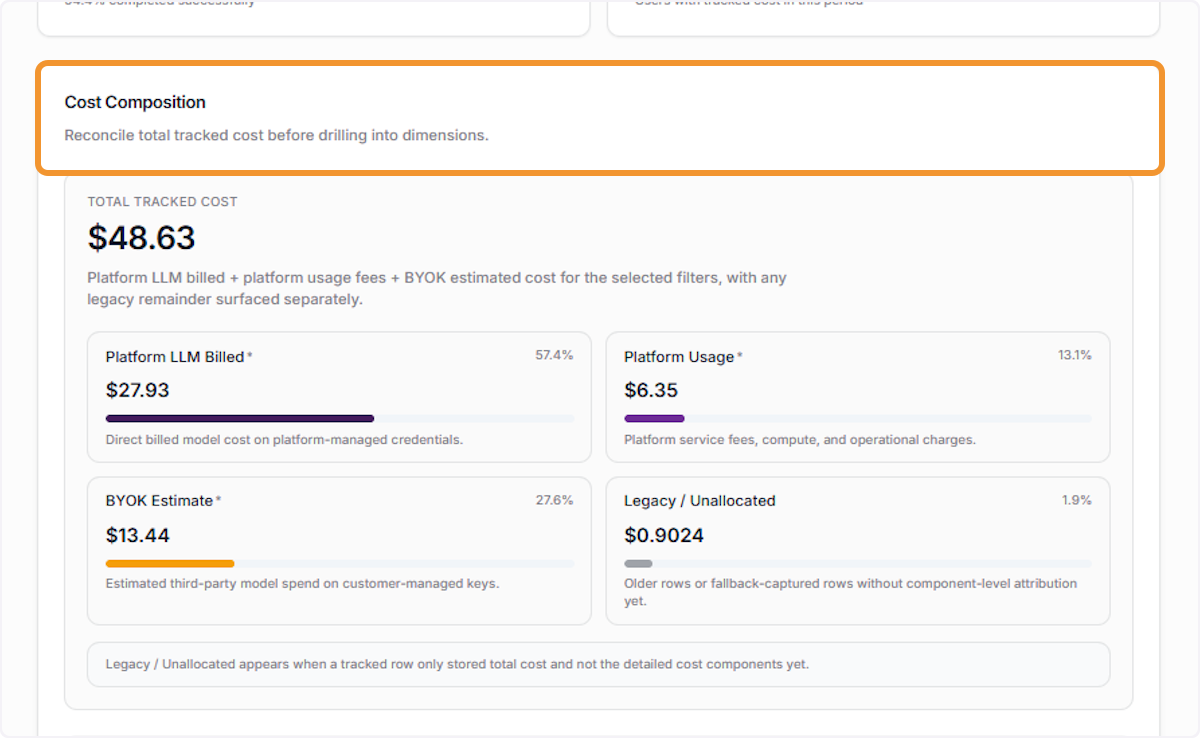Click the 57.4% share label
Screen dimensions: 1200x738
click(555, 355)
